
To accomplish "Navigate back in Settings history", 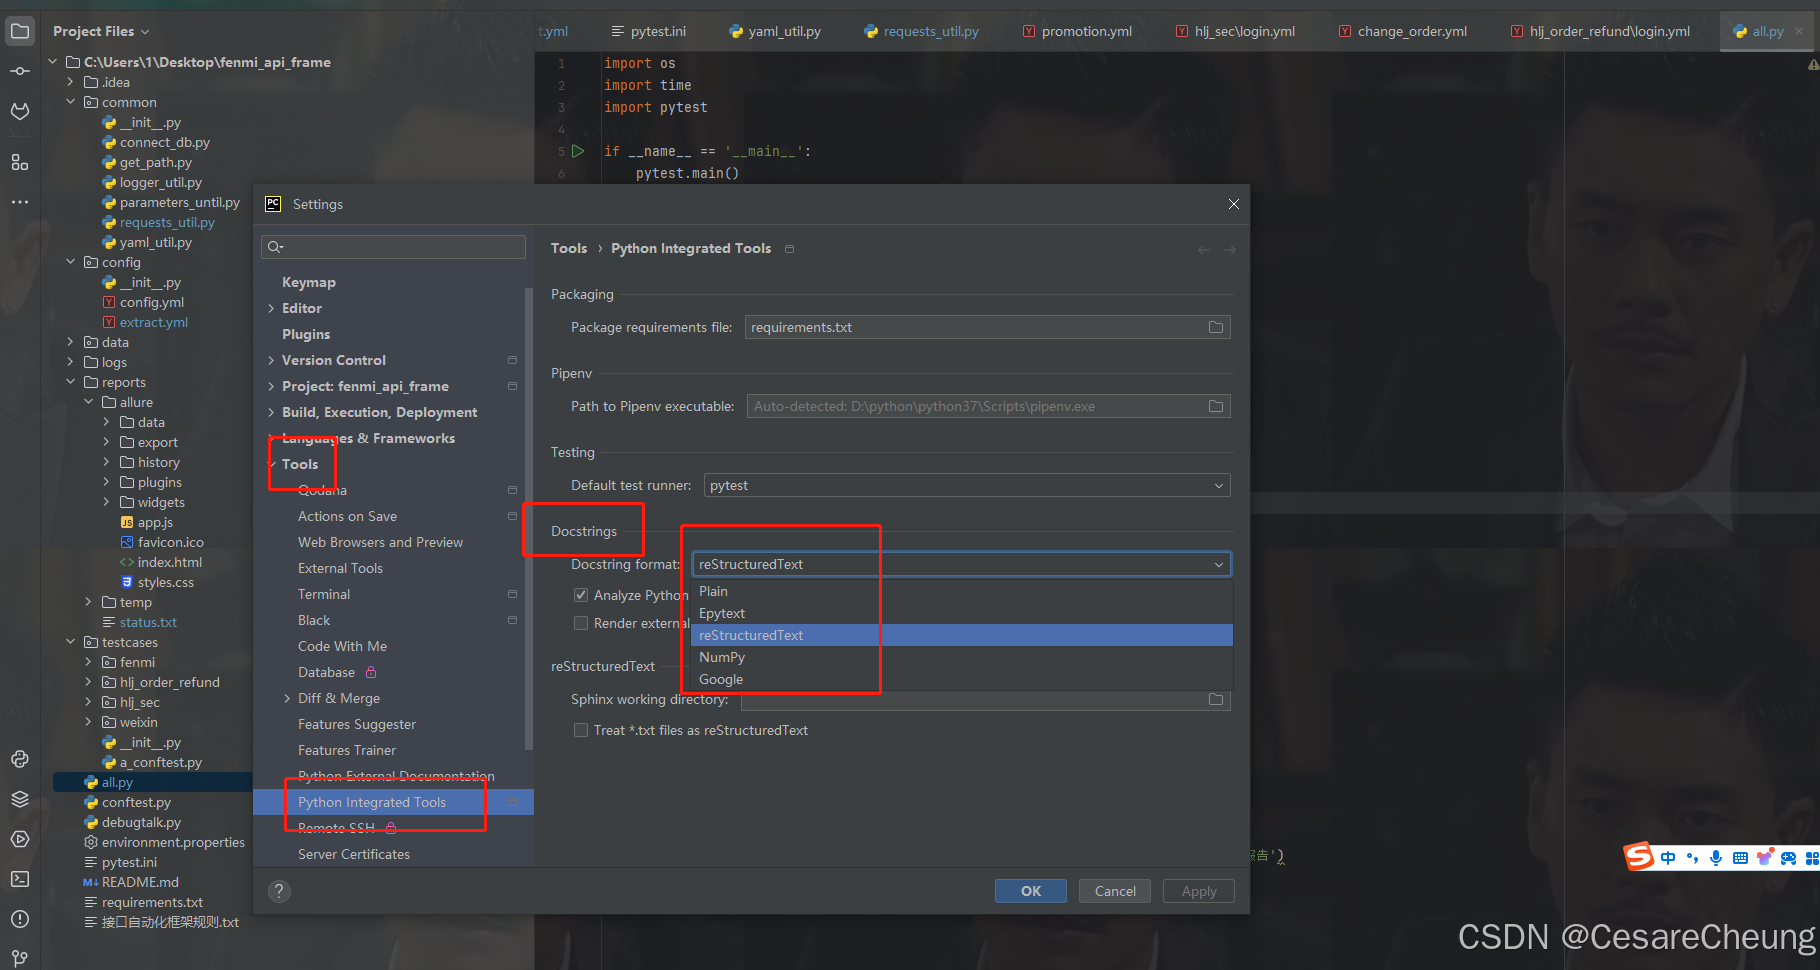I will click(1204, 249).
